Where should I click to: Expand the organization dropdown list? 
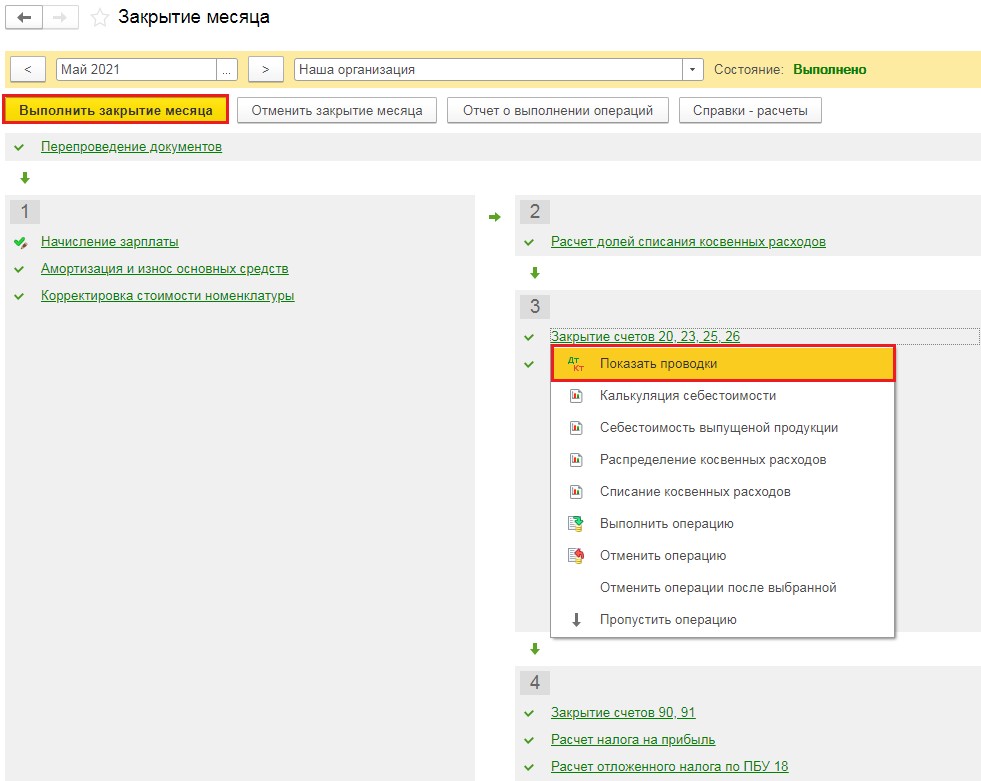click(693, 70)
